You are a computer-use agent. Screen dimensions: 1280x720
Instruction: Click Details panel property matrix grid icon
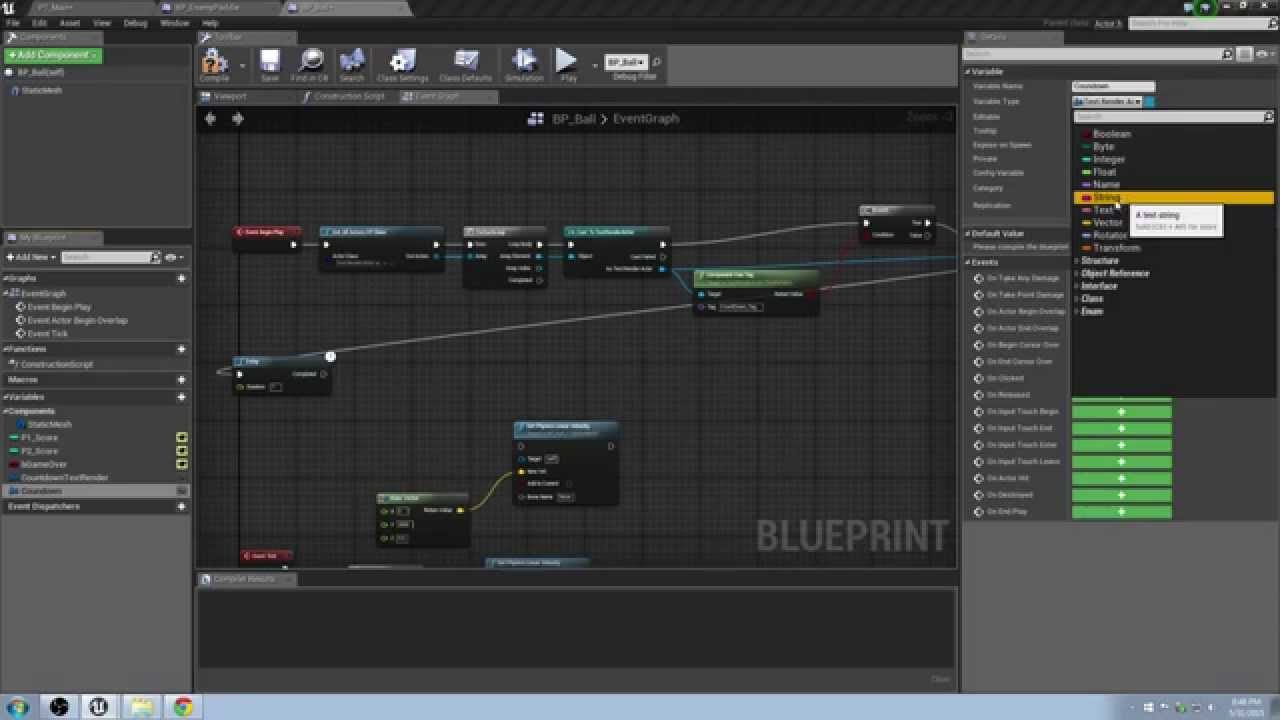pyautogui.click(x=1244, y=54)
